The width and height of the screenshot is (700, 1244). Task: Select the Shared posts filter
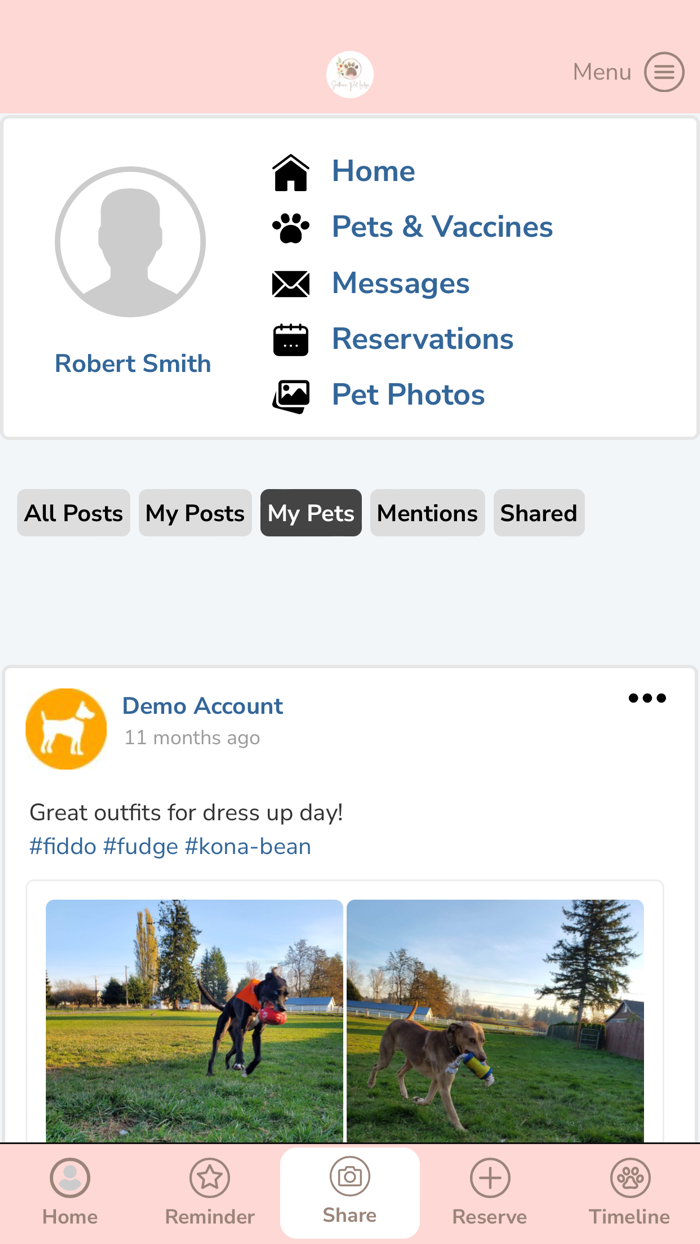pyautogui.click(x=539, y=513)
